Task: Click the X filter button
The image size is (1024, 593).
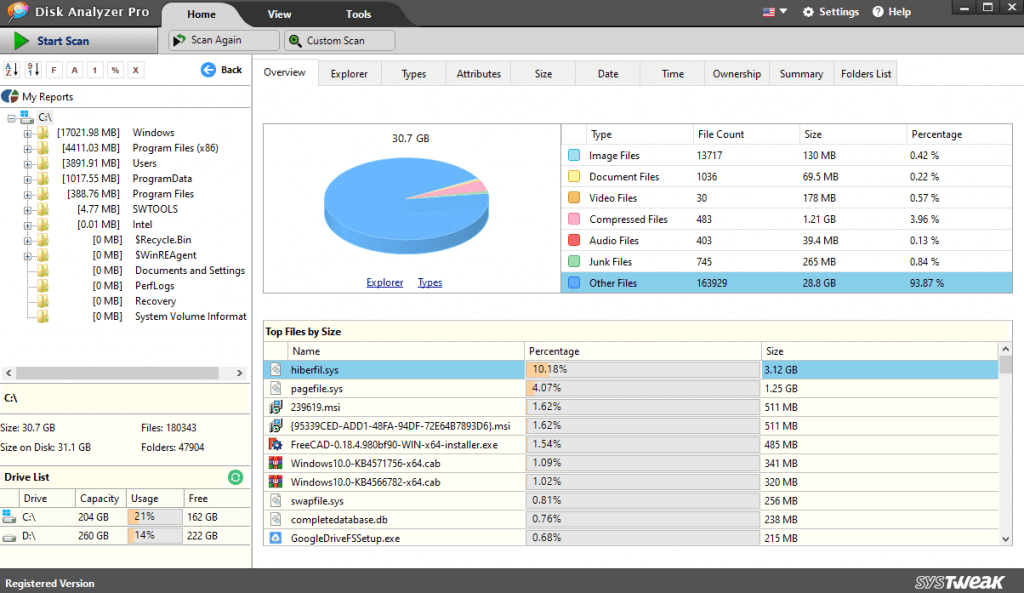Action: pyautogui.click(x=135, y=70)
